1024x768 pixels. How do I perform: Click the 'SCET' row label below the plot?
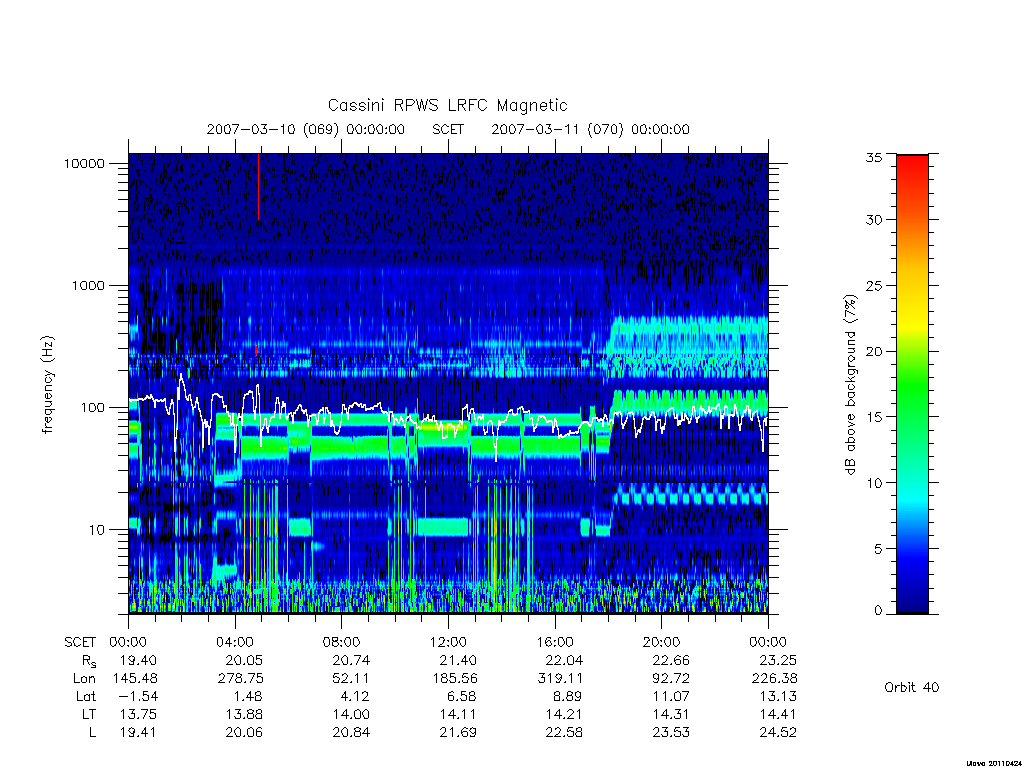point(80,643)
